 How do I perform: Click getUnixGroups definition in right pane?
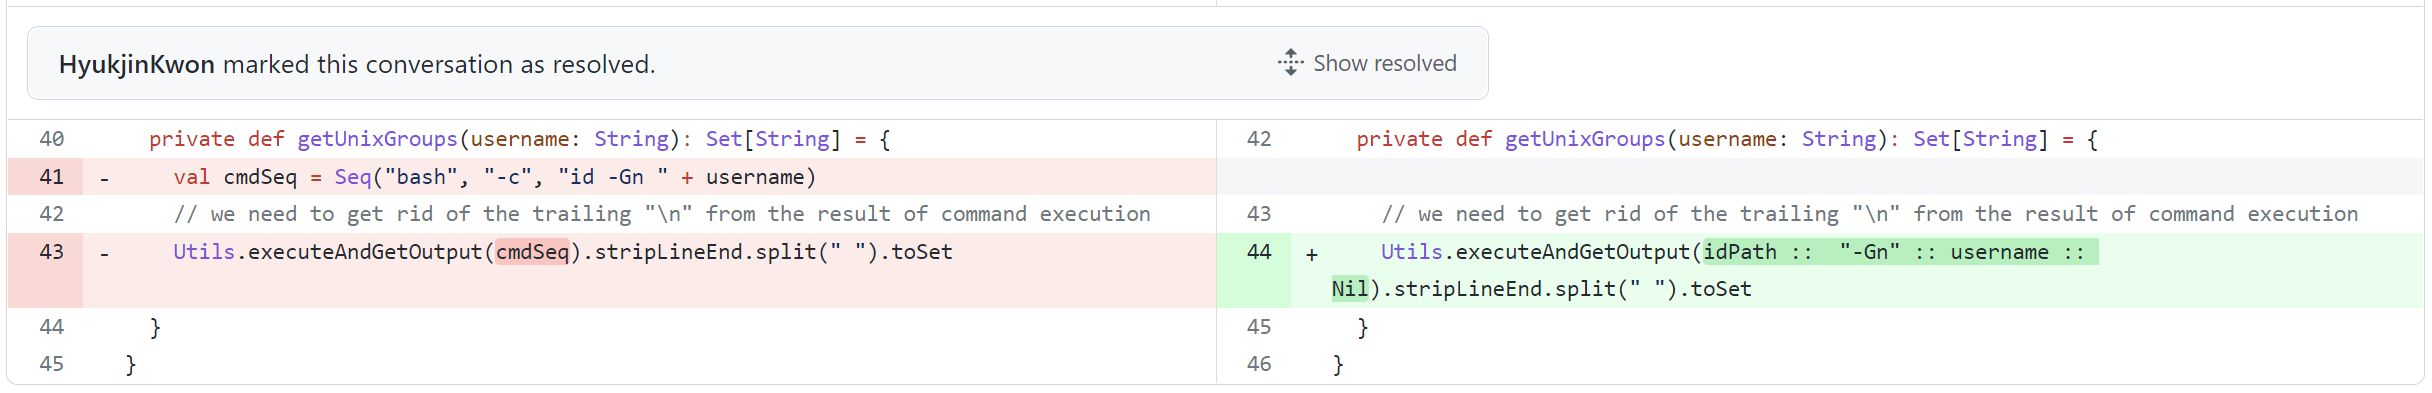(1585, 139)
